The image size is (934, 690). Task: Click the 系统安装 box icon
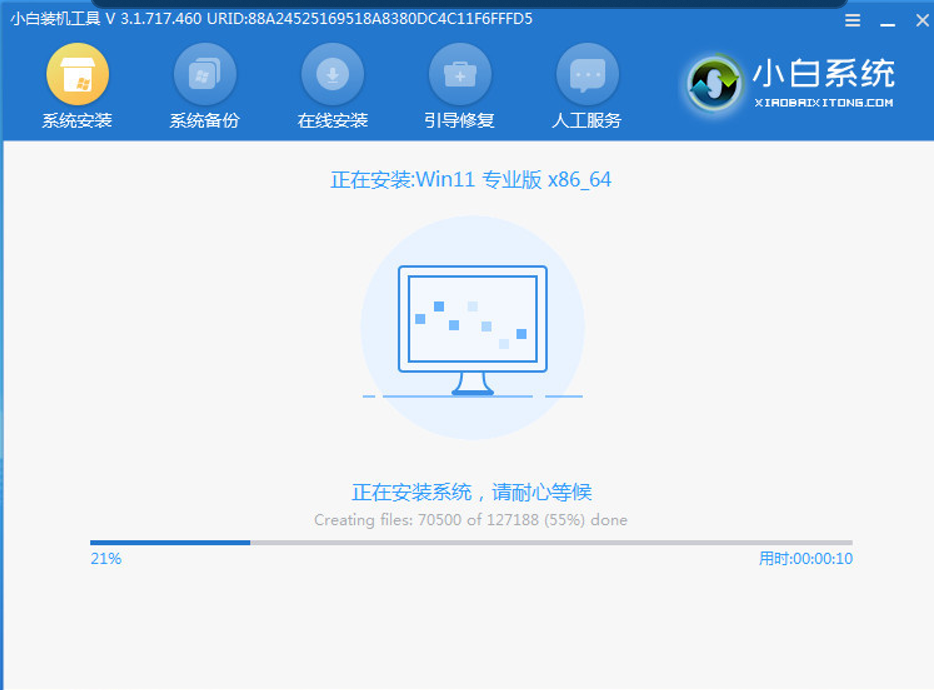77,75
